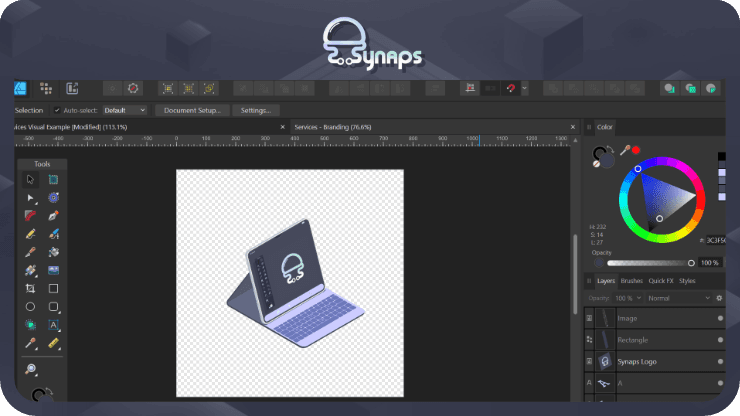Close the Services - Branding tab

pos(572,127)
